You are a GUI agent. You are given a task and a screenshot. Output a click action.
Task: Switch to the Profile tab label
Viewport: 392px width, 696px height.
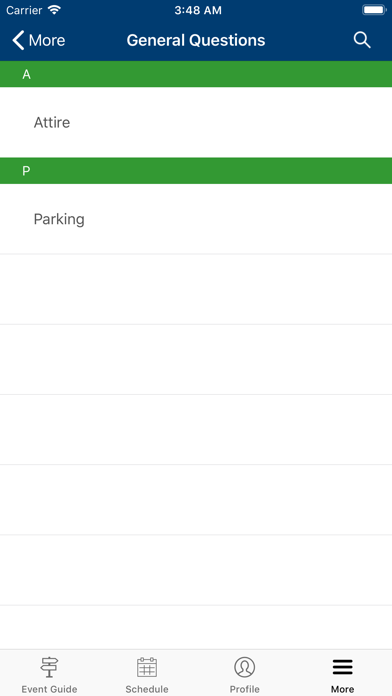(x=245, y=689)
